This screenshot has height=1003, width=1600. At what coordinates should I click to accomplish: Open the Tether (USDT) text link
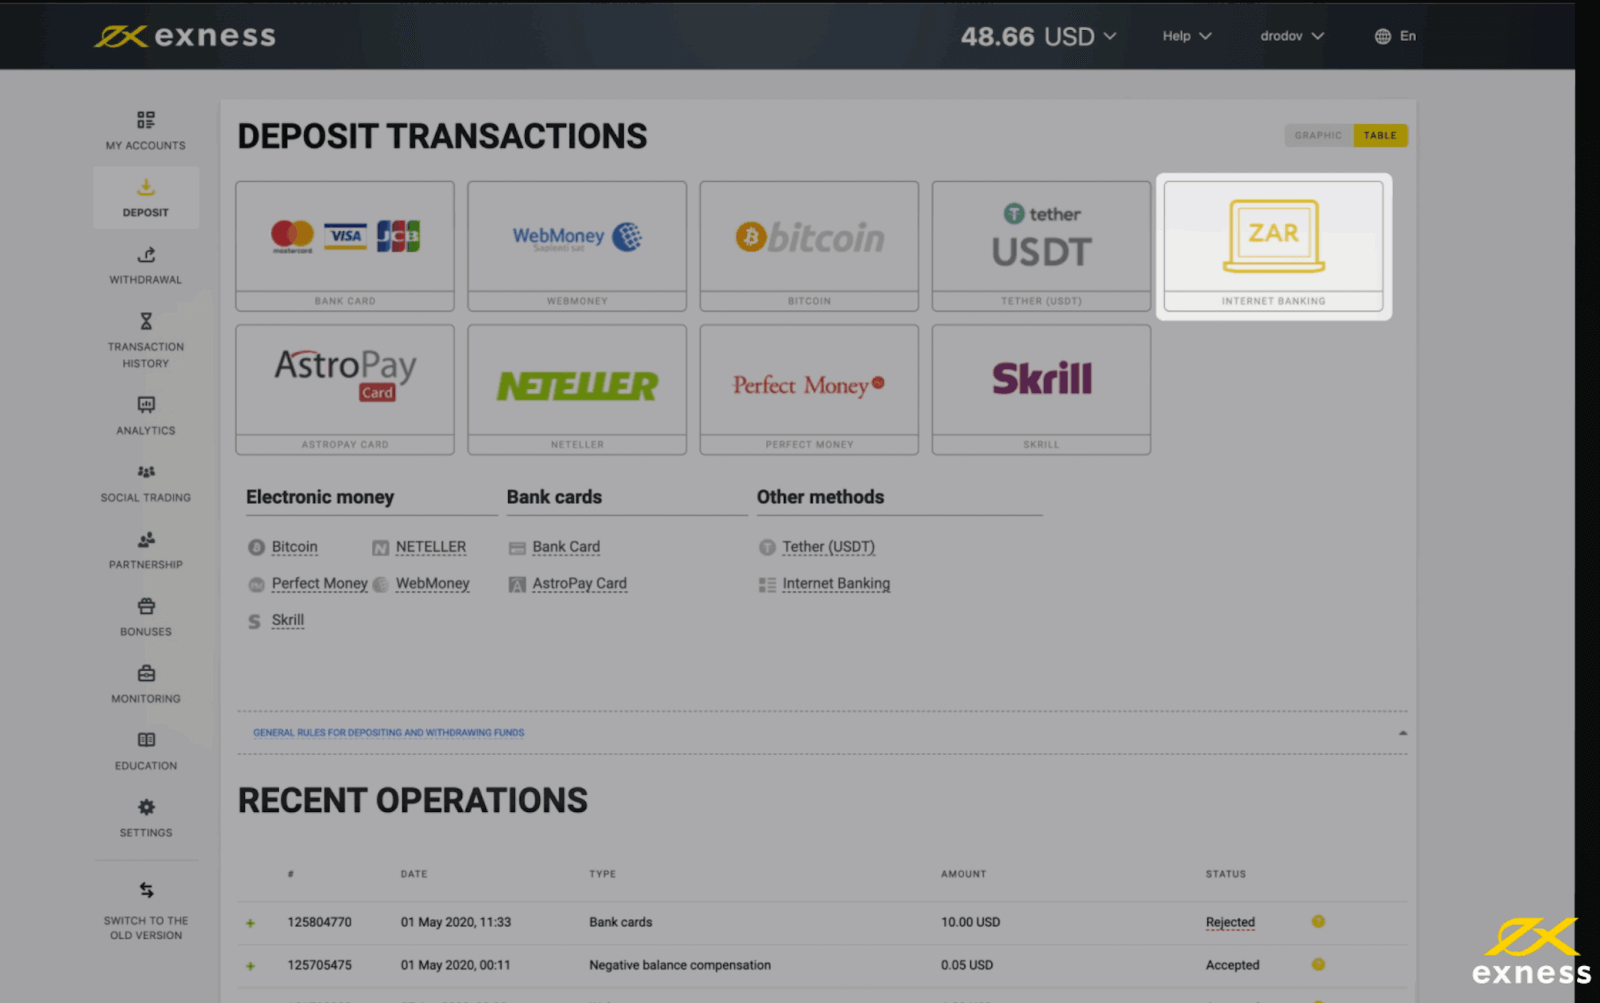click(x=828, y=547)
